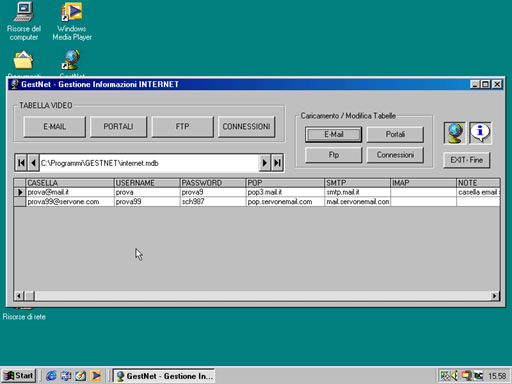Click the NOTE column header
512x384 pixels.
coord(478,183)
